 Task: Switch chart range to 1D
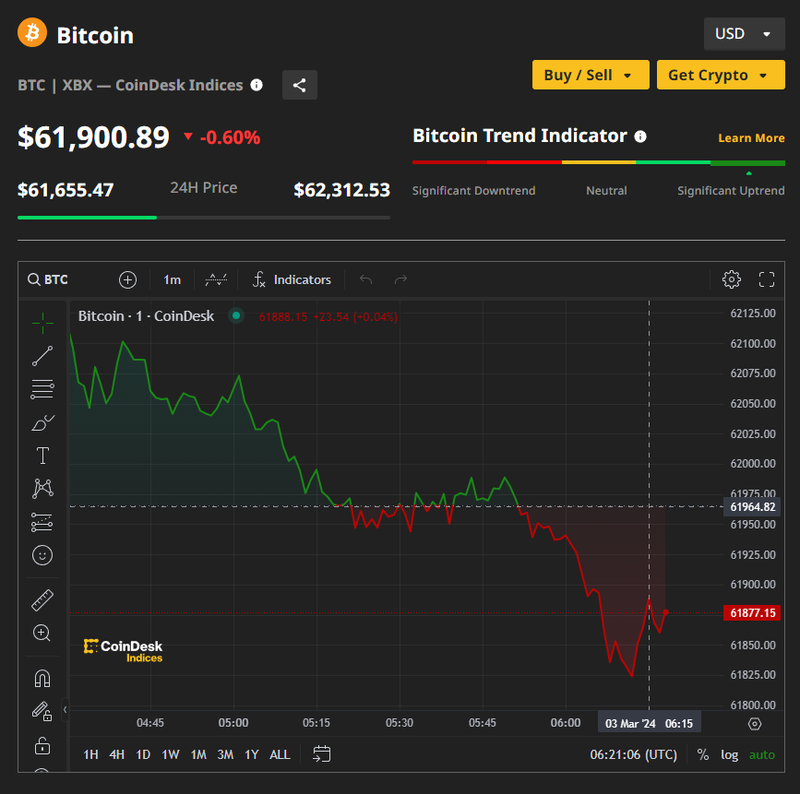pos(143,754)
